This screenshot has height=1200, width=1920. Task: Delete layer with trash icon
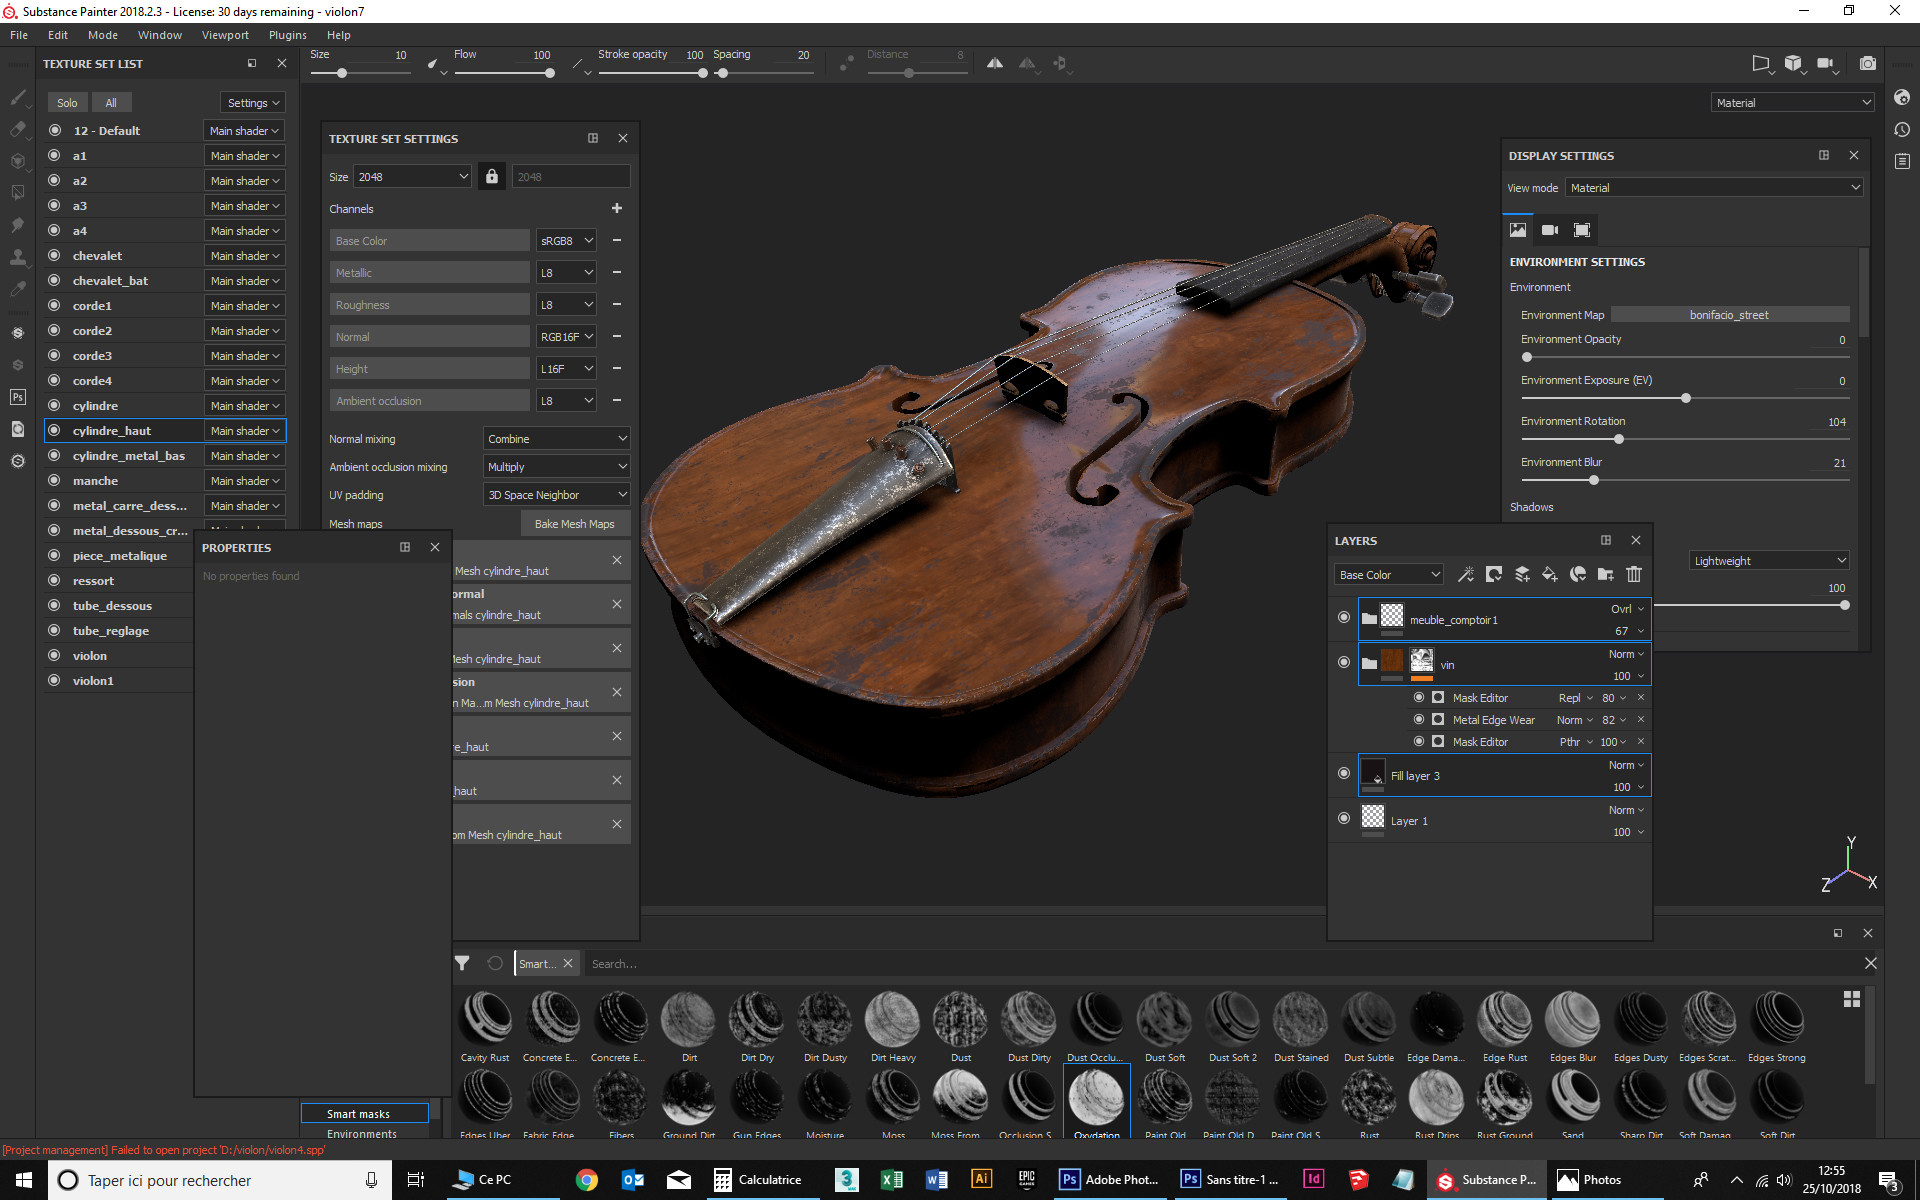(1634, 574)
